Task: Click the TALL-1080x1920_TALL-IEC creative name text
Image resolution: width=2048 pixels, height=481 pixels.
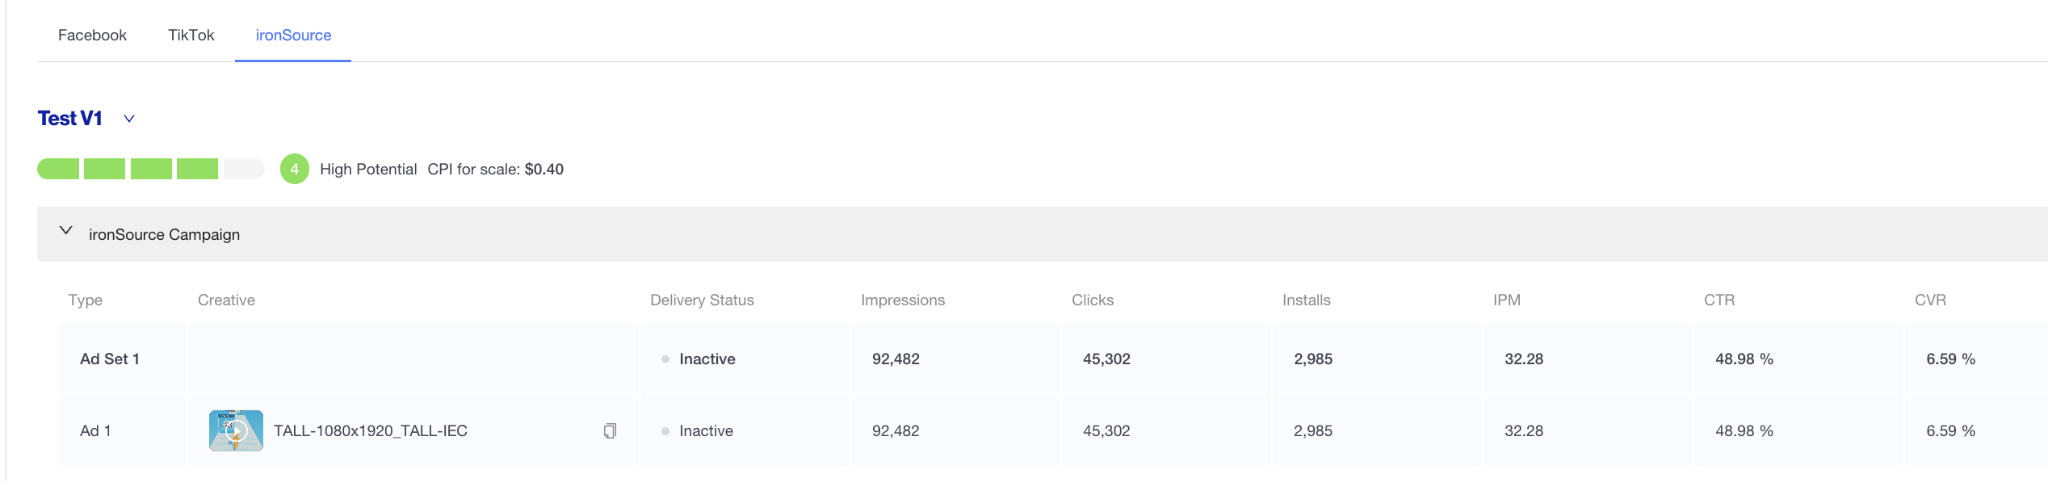Action: coord(370,431)
